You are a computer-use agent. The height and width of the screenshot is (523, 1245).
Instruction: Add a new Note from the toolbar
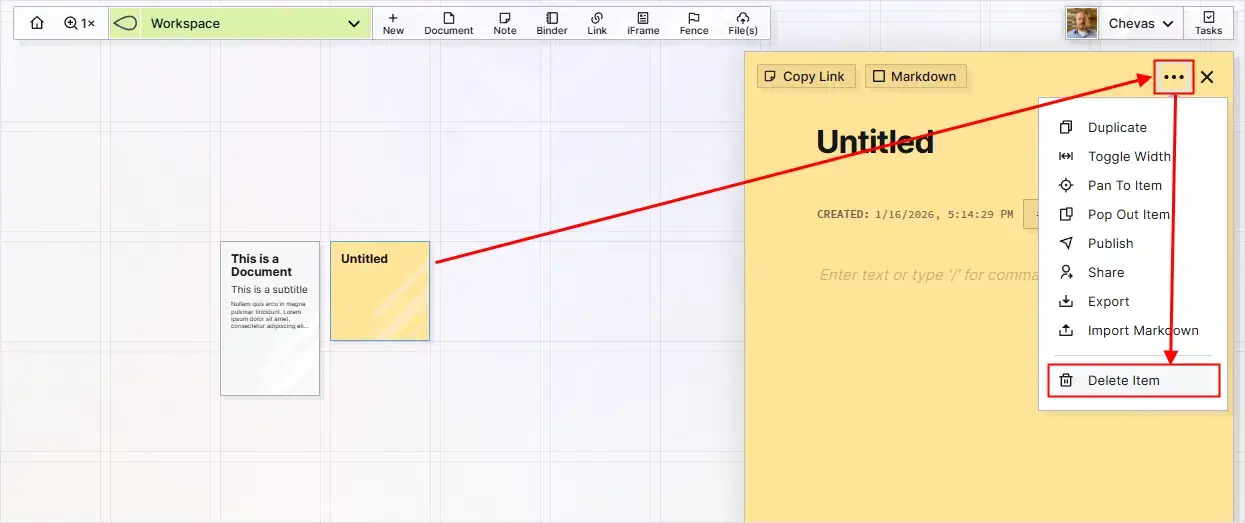coord(505,23)
